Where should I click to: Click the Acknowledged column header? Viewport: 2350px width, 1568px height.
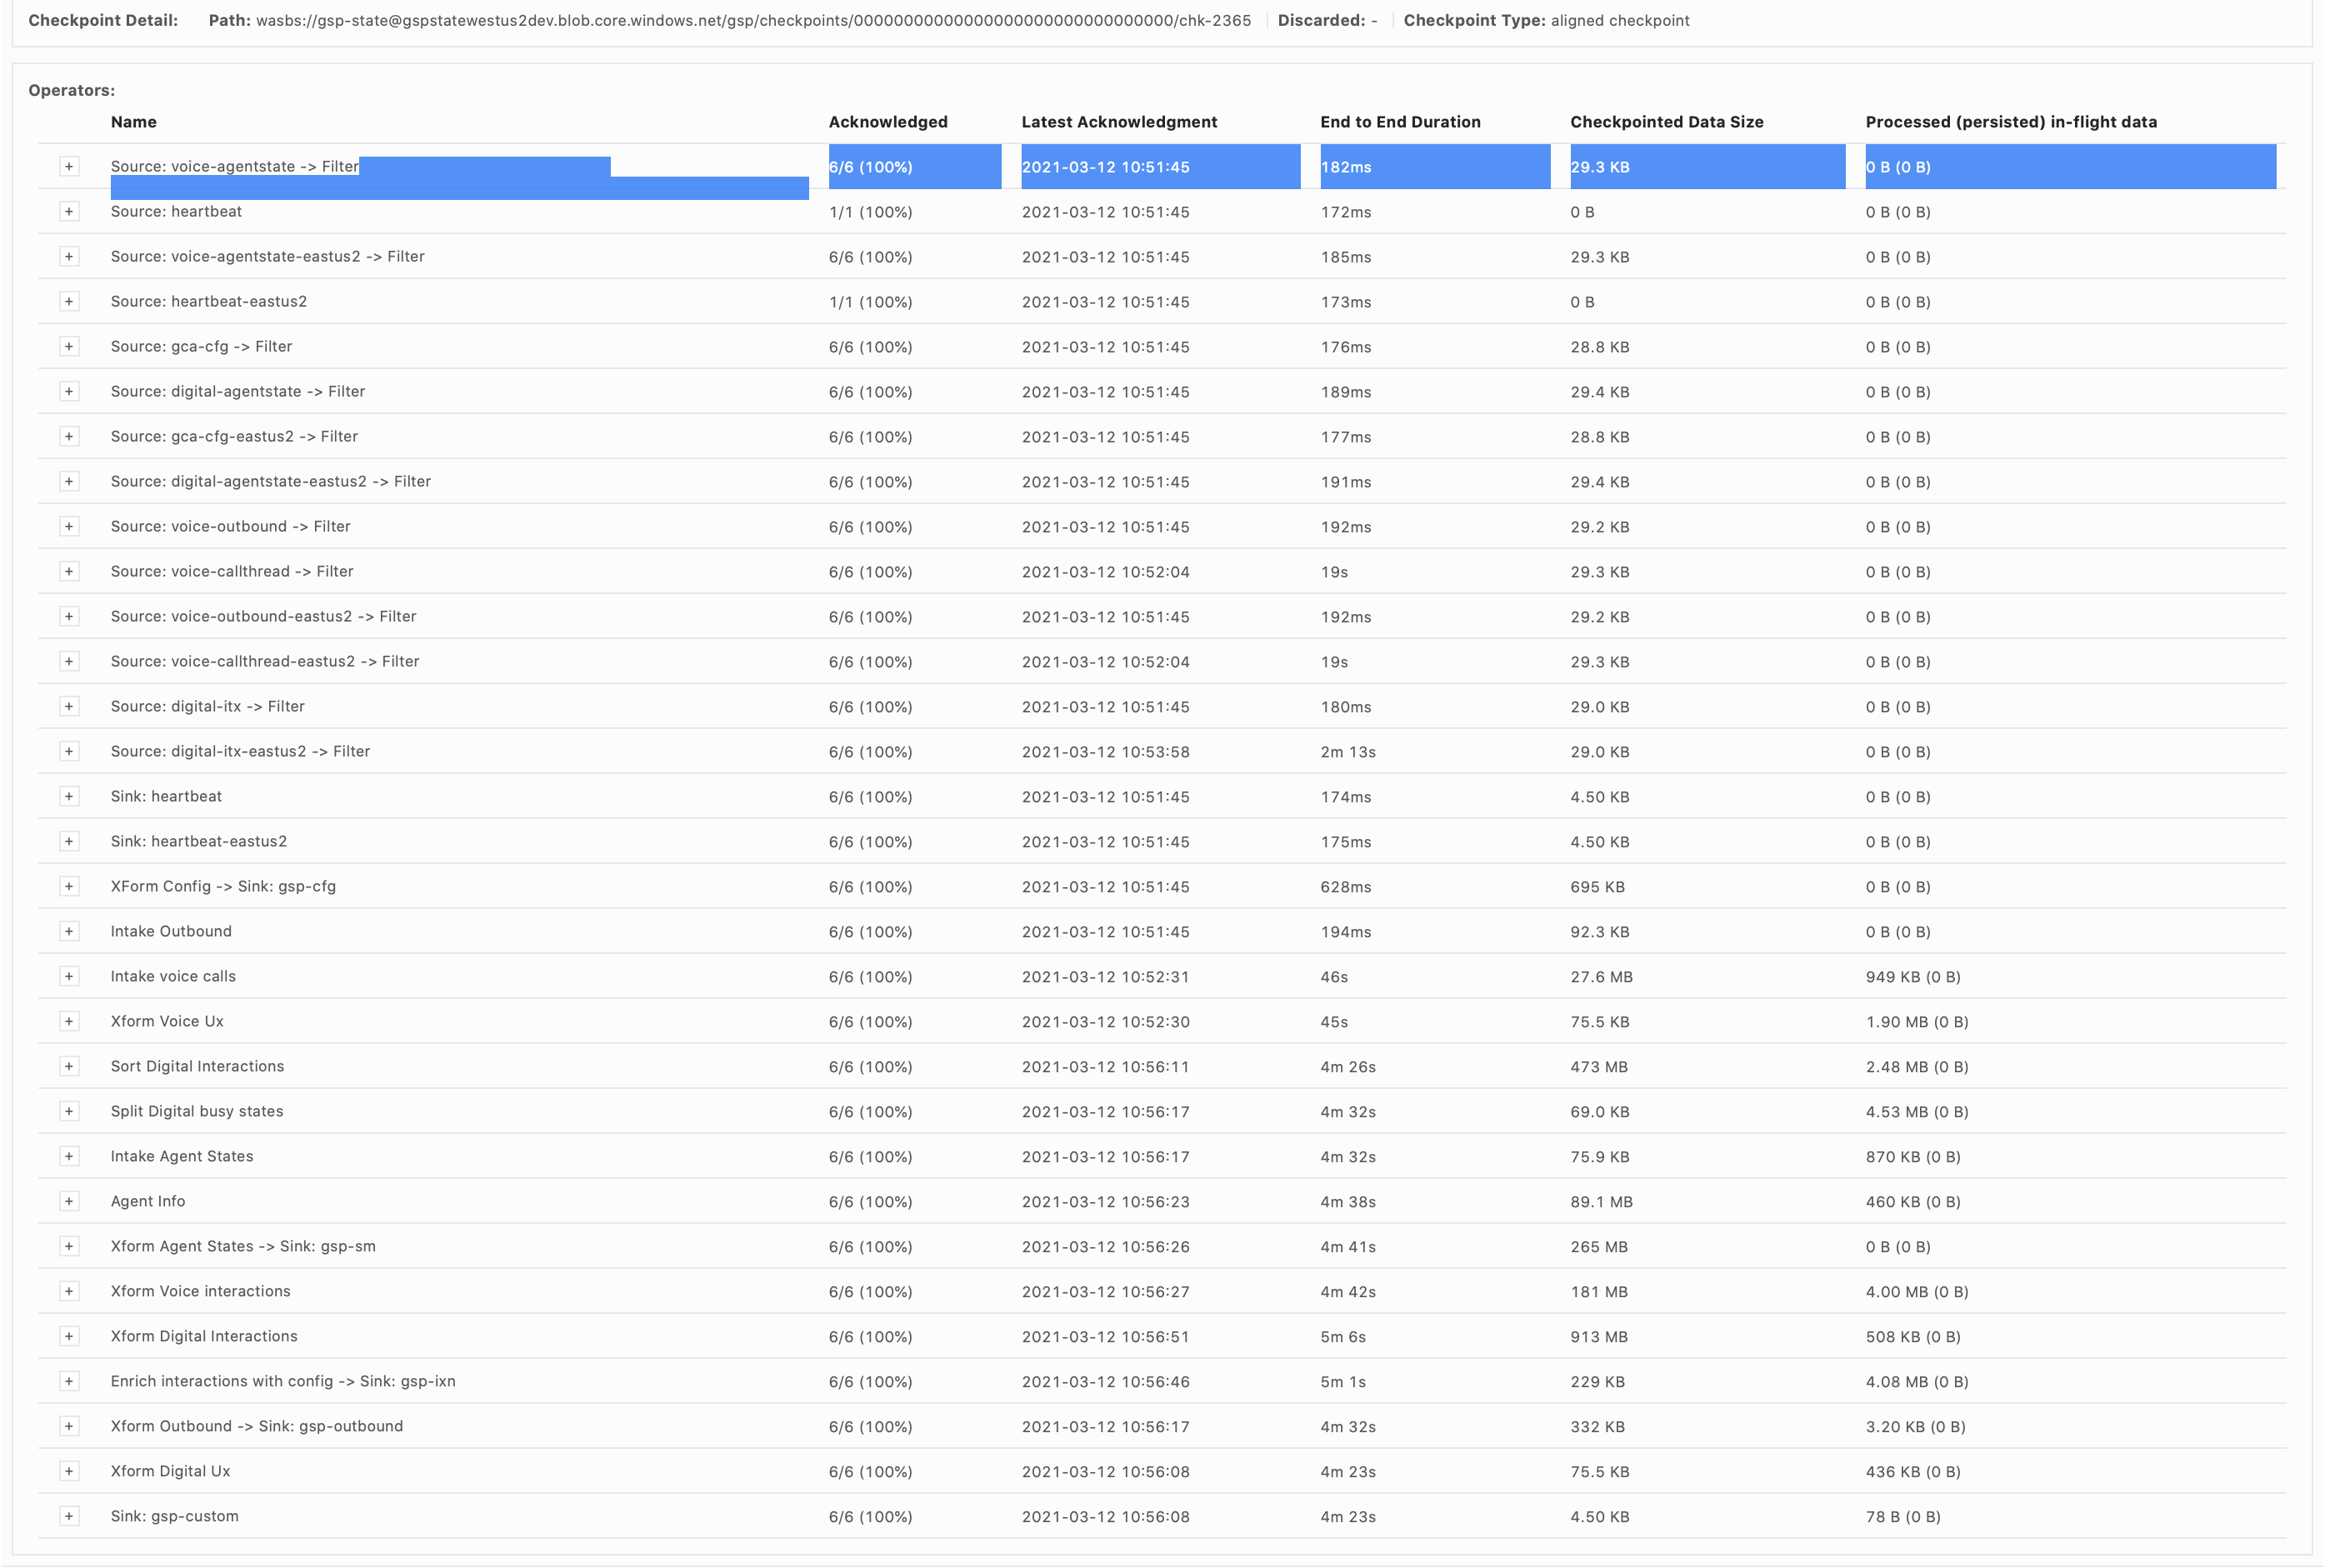(x=888, y=122)
